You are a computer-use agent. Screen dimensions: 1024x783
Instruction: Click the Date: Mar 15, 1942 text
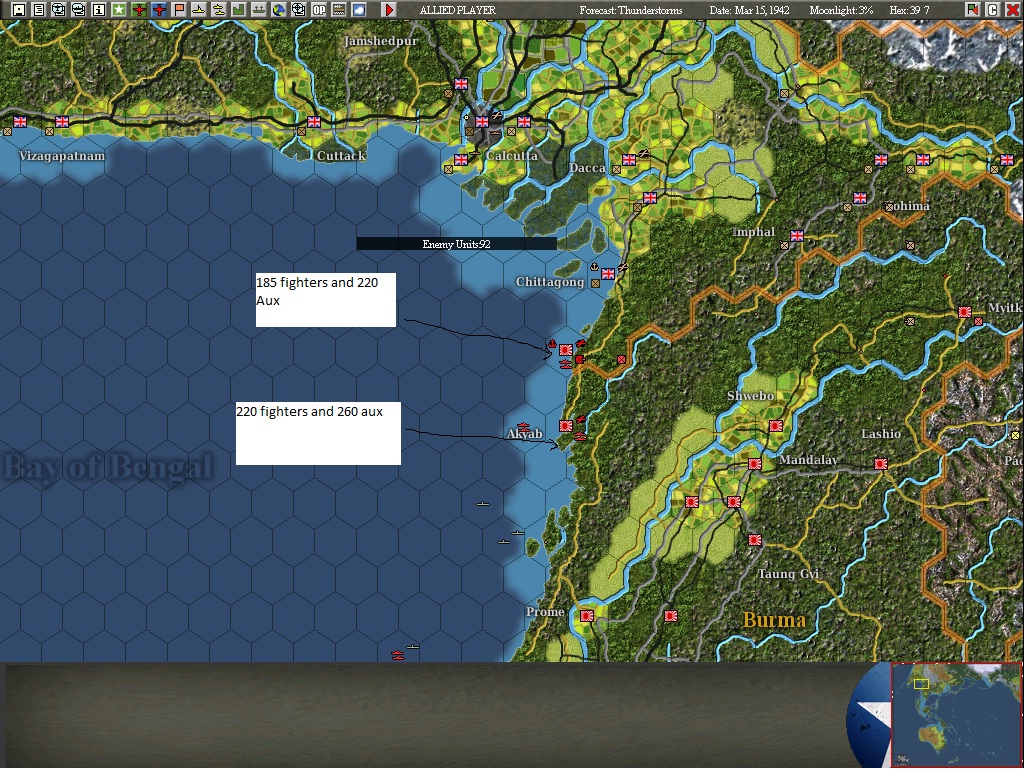[749, 10]
